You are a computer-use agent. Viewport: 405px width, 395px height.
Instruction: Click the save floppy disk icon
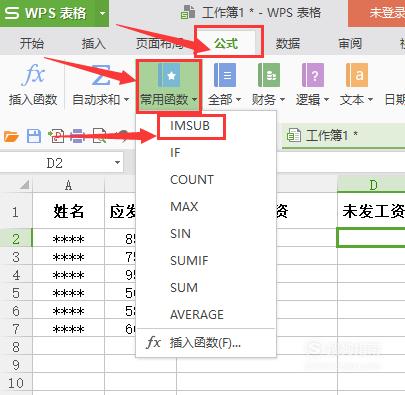[x=34, y=136]
